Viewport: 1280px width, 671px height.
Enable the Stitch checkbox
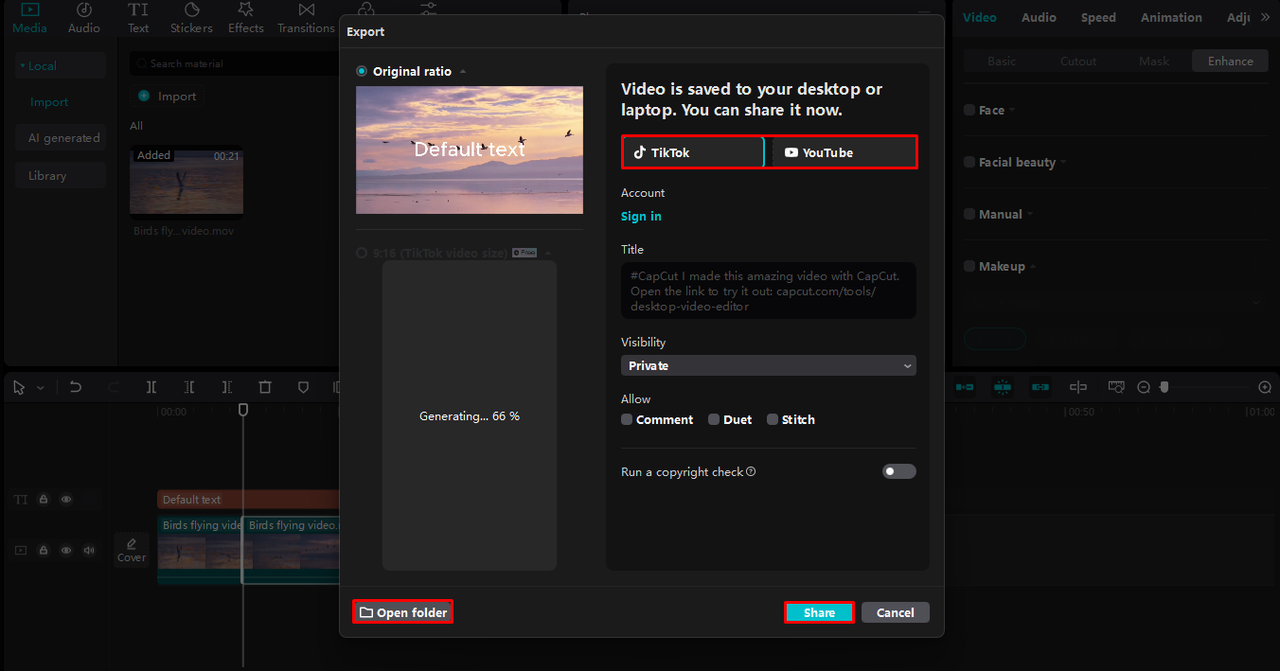point(773,420)
